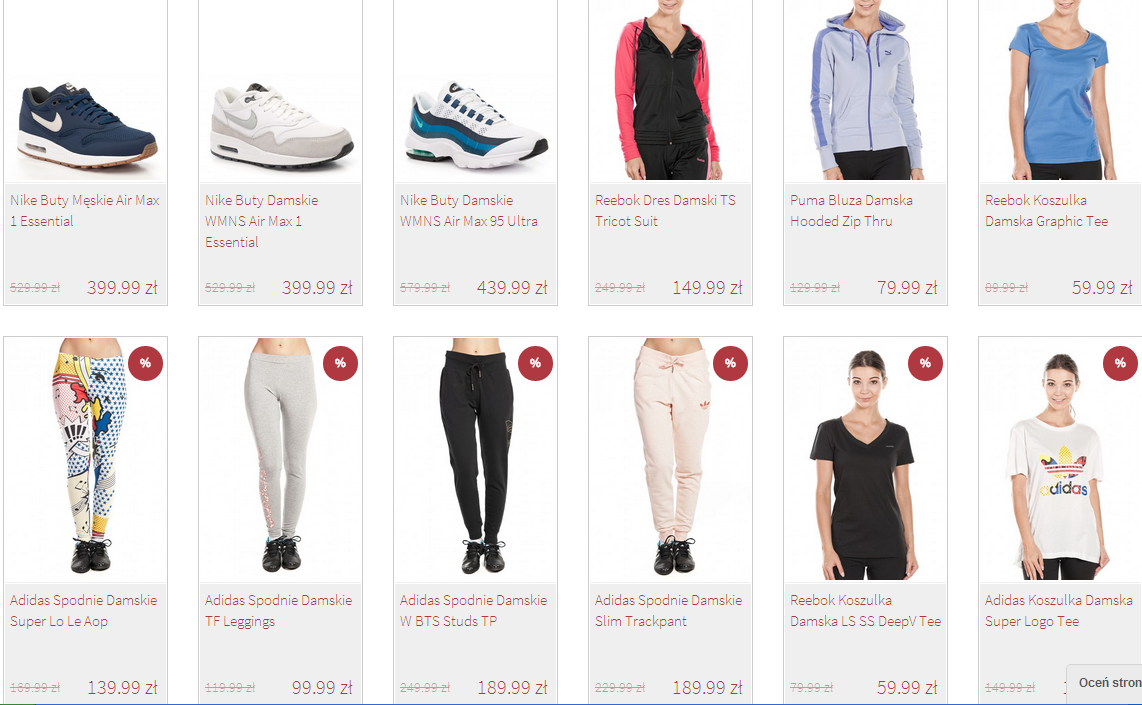The height and width of the screenshot is (705, 1142).
Task: Click percent badge on Adidas Super Logo Tee
Action: (x=1121, y=363)
